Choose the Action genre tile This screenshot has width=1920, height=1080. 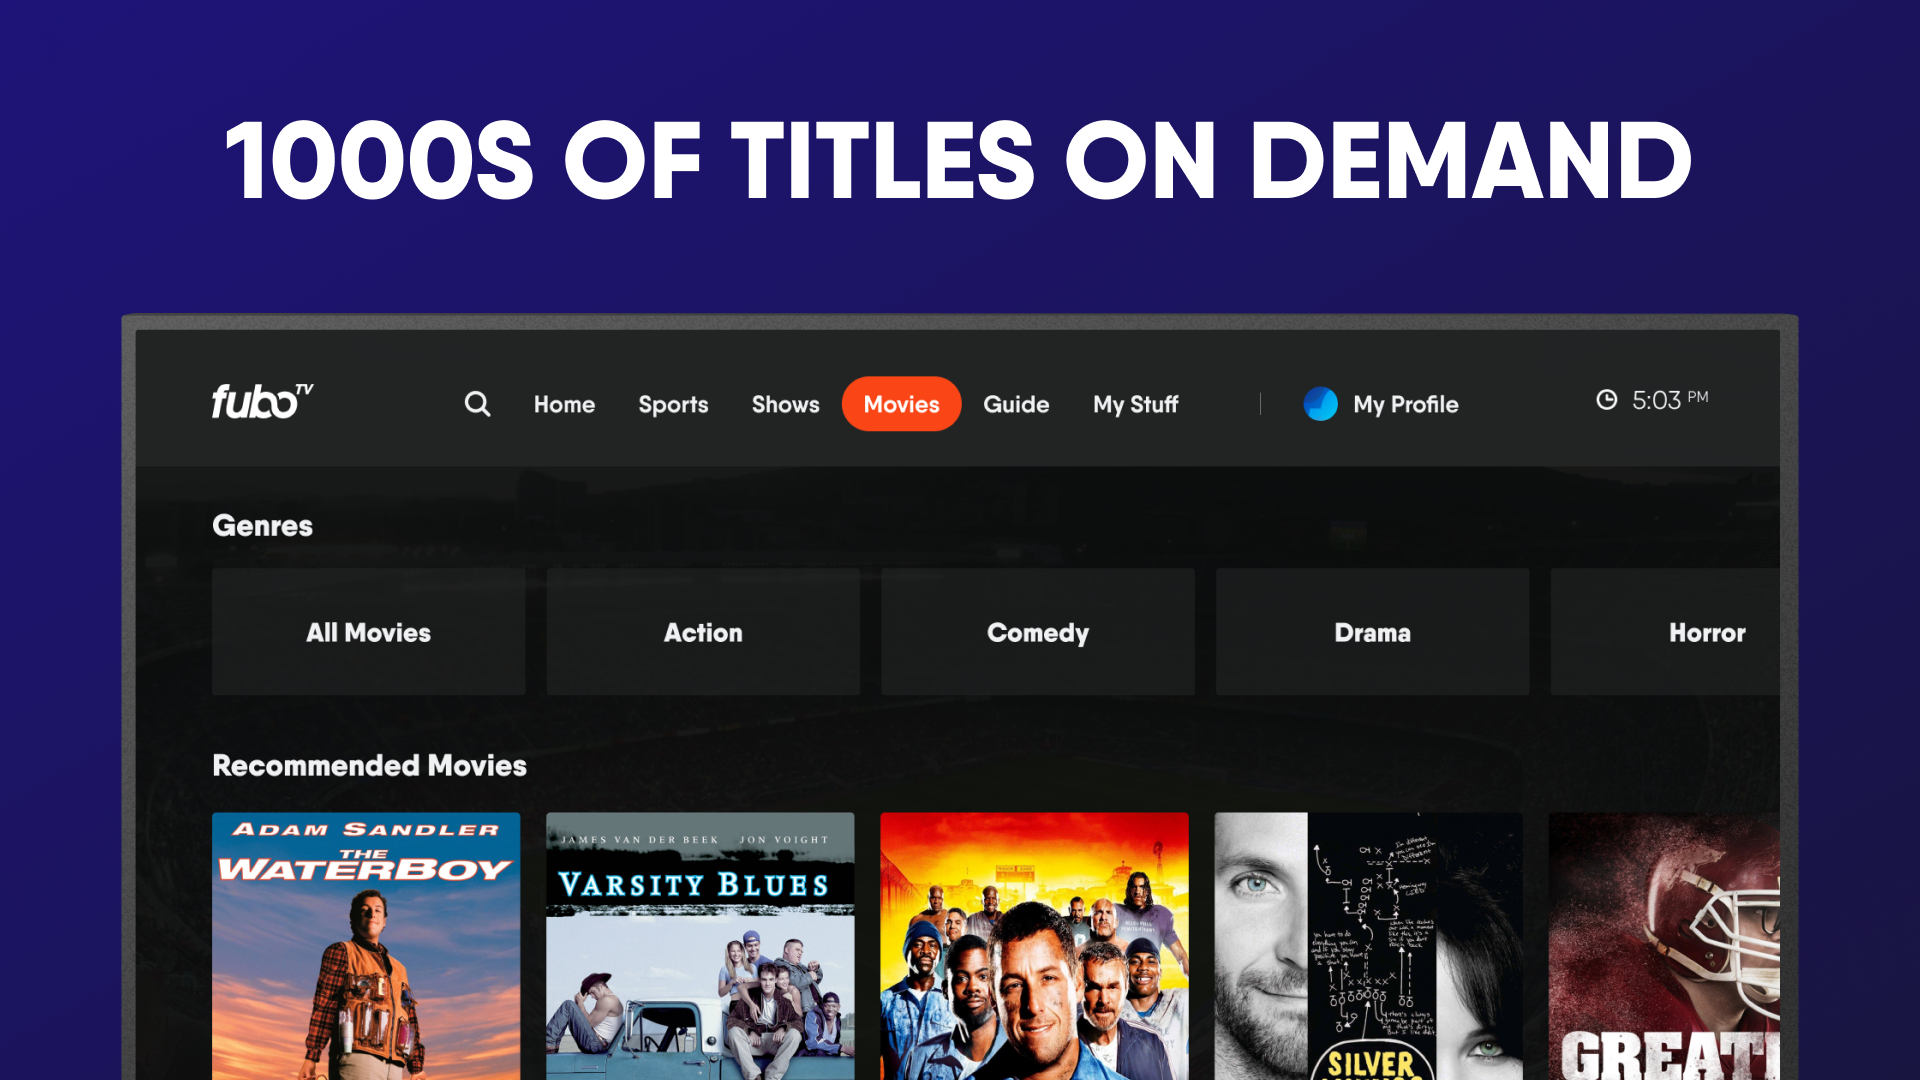point(703,632)
